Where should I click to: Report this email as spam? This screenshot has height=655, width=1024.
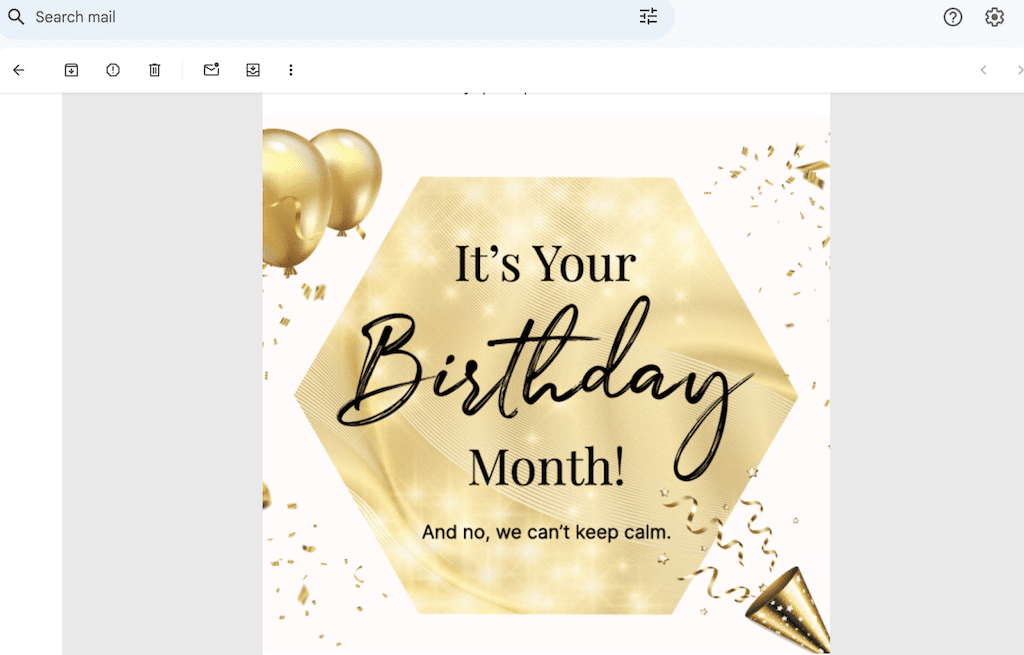(x=113, y=70)
